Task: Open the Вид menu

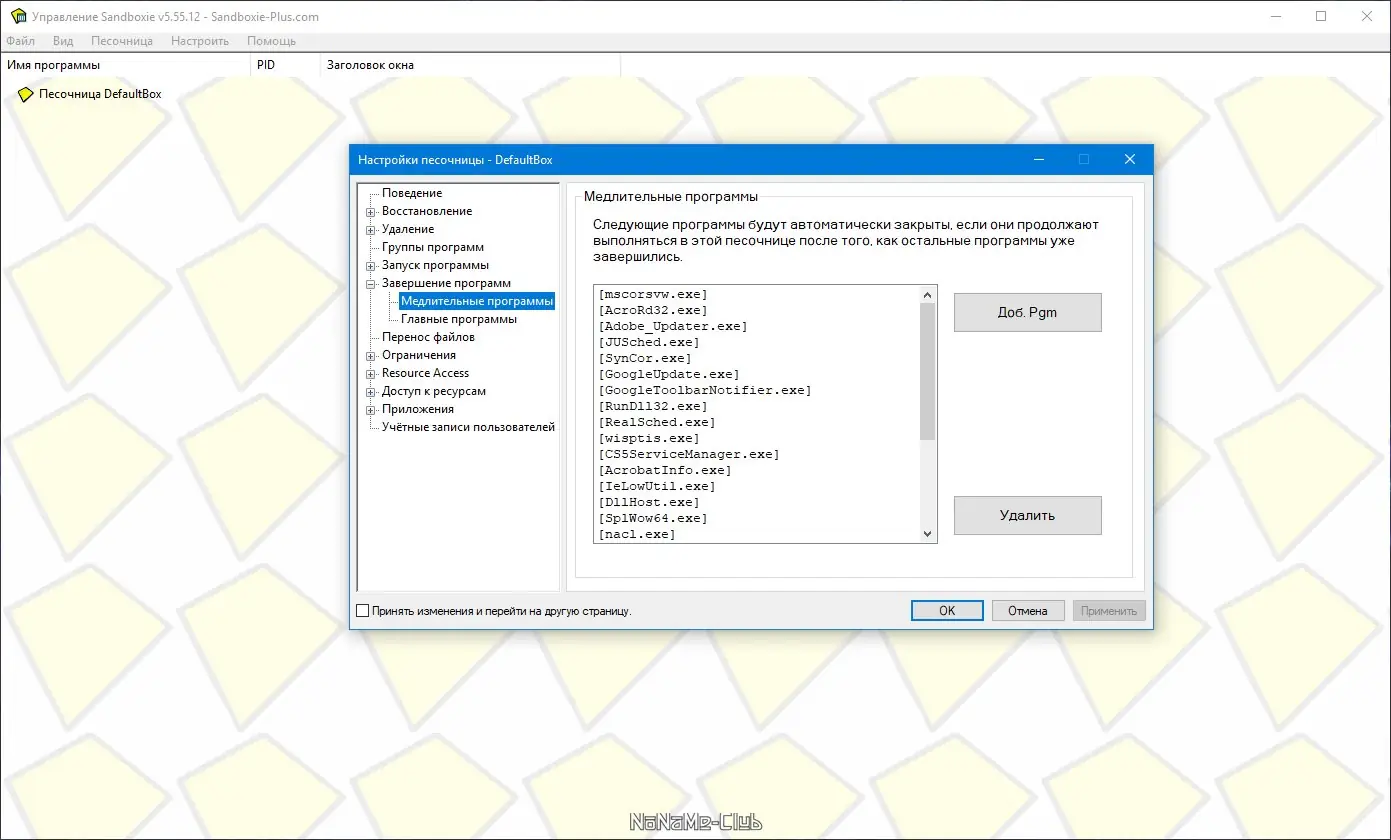Action: 63,41
